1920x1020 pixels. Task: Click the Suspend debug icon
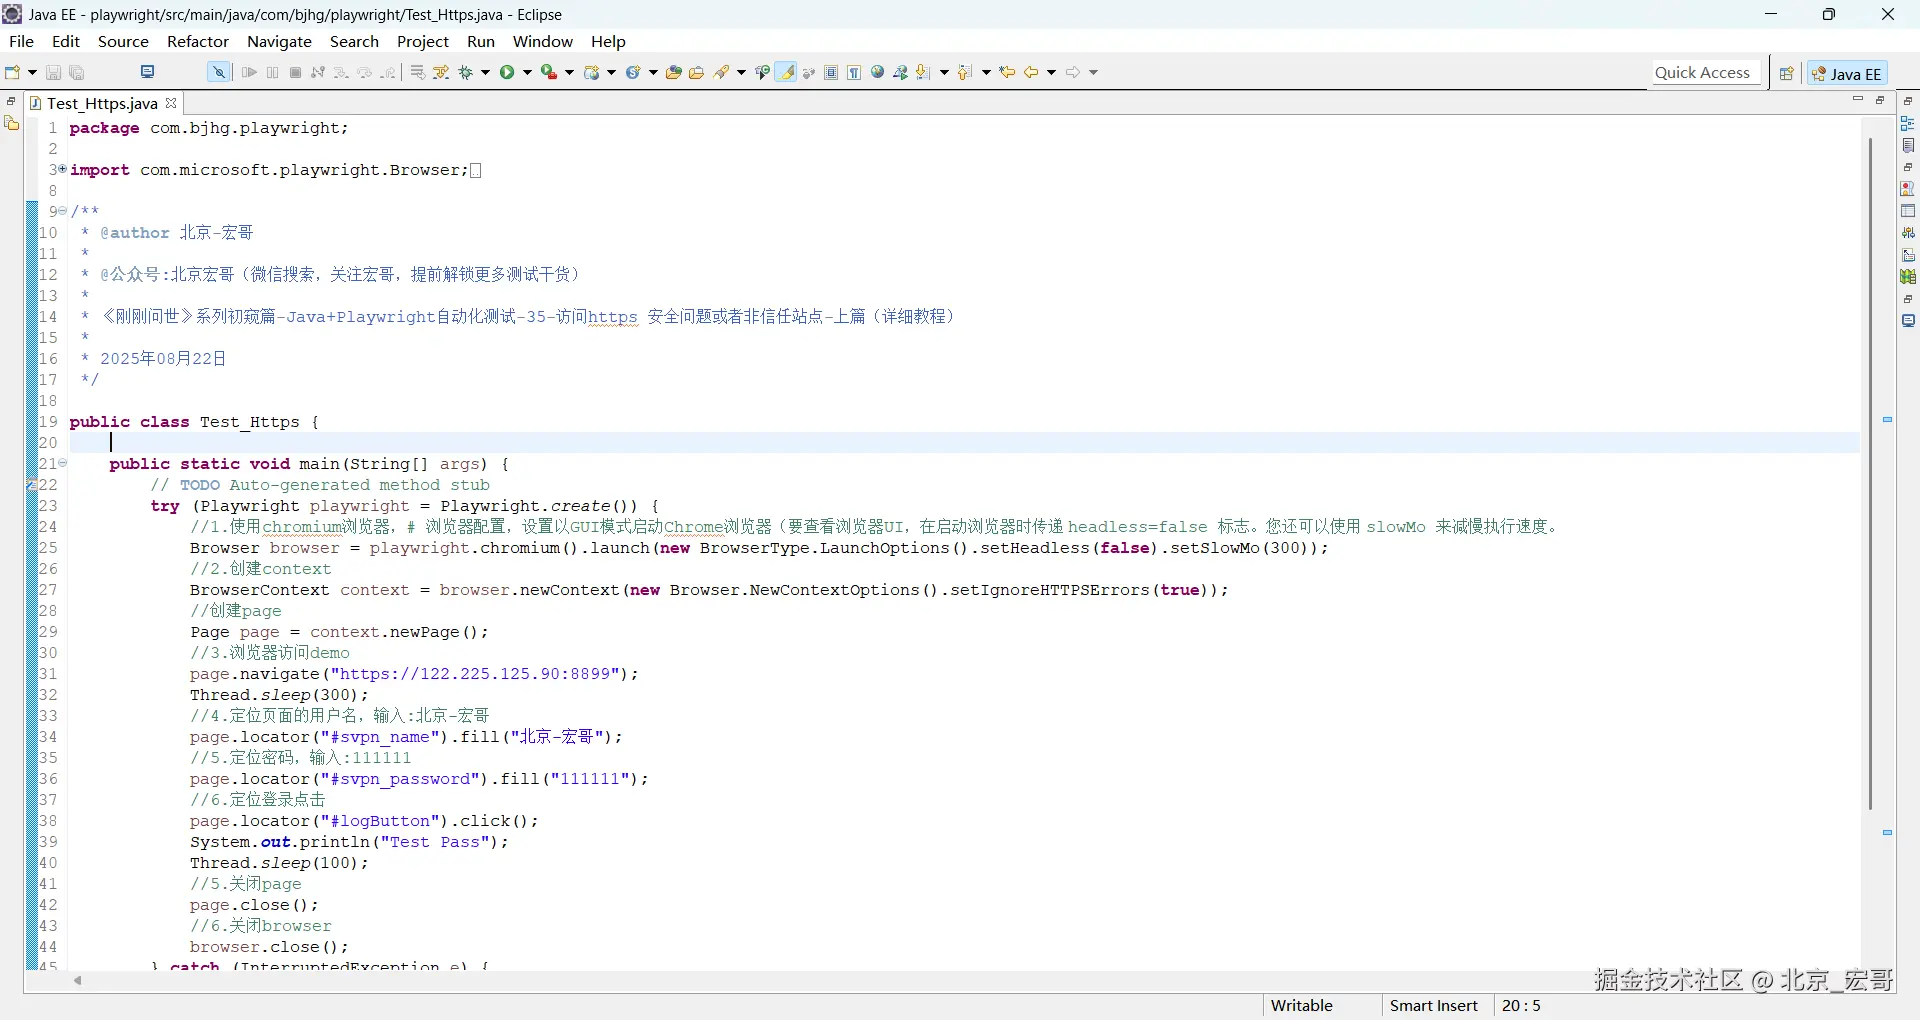pos(273,72)
